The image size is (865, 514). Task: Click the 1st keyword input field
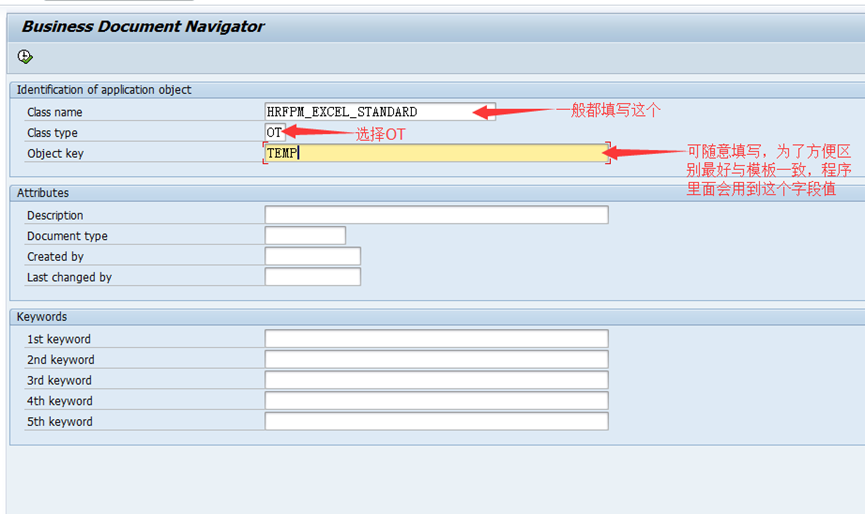[436, 339]
